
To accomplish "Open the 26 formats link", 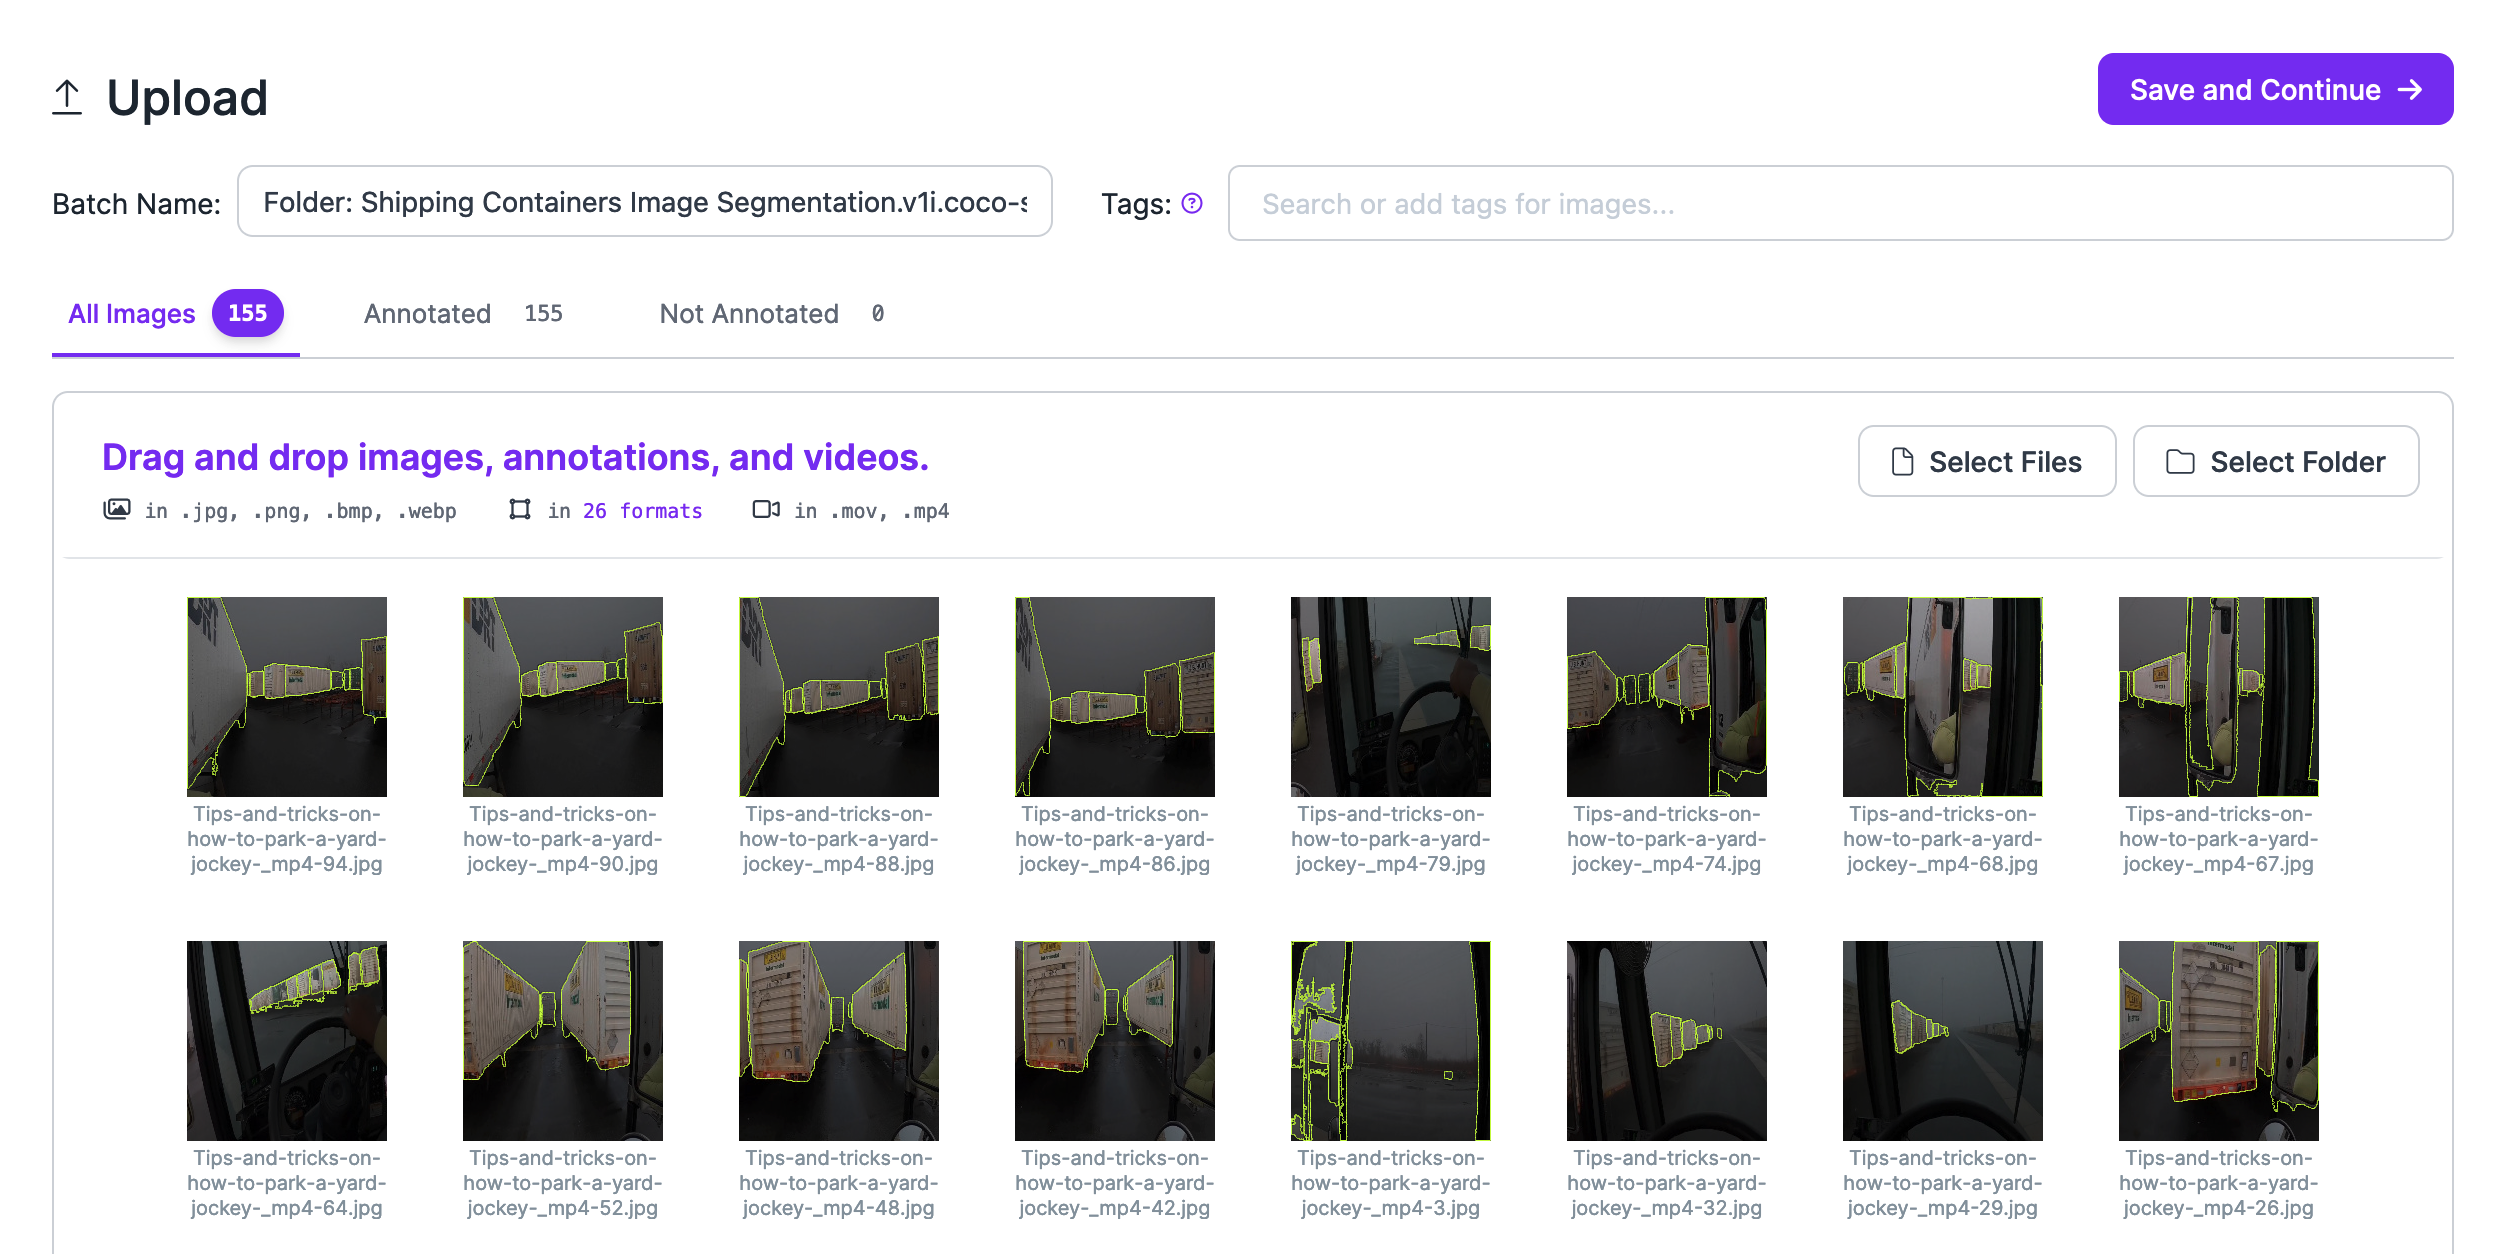I will point(642,511).
